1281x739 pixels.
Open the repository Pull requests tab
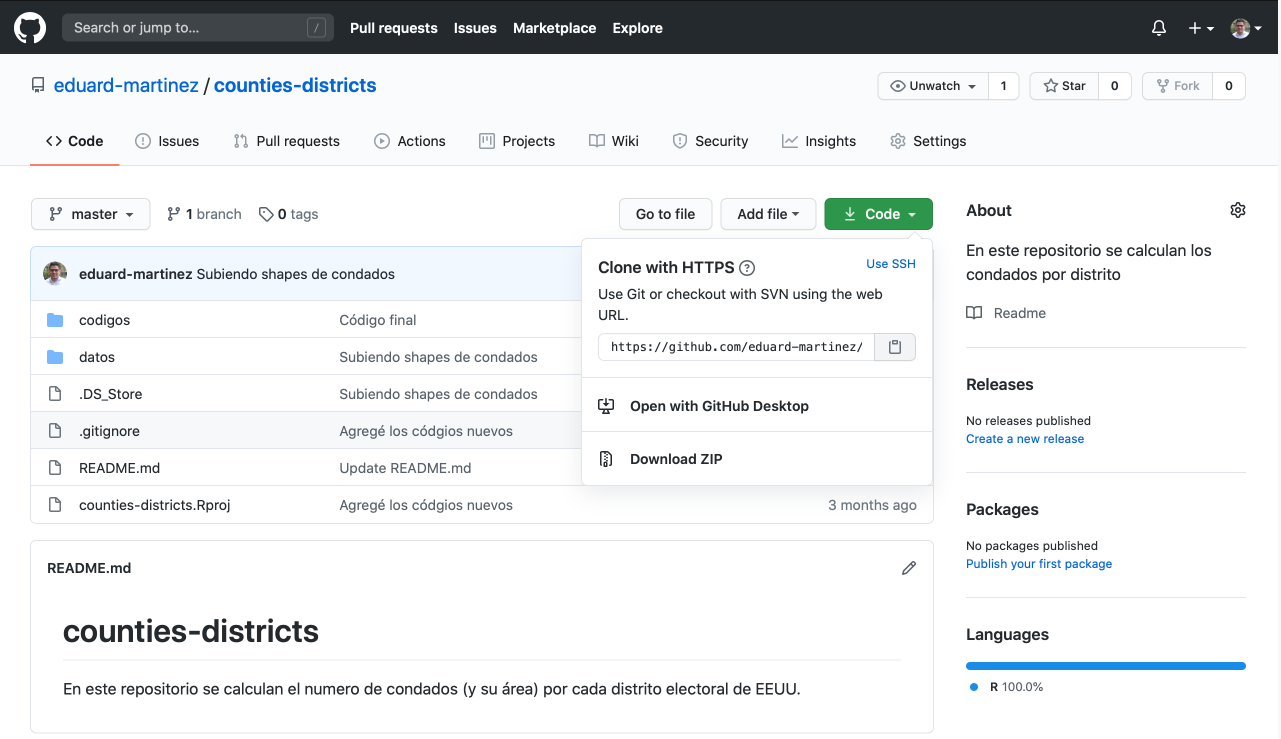coord(286,141)
